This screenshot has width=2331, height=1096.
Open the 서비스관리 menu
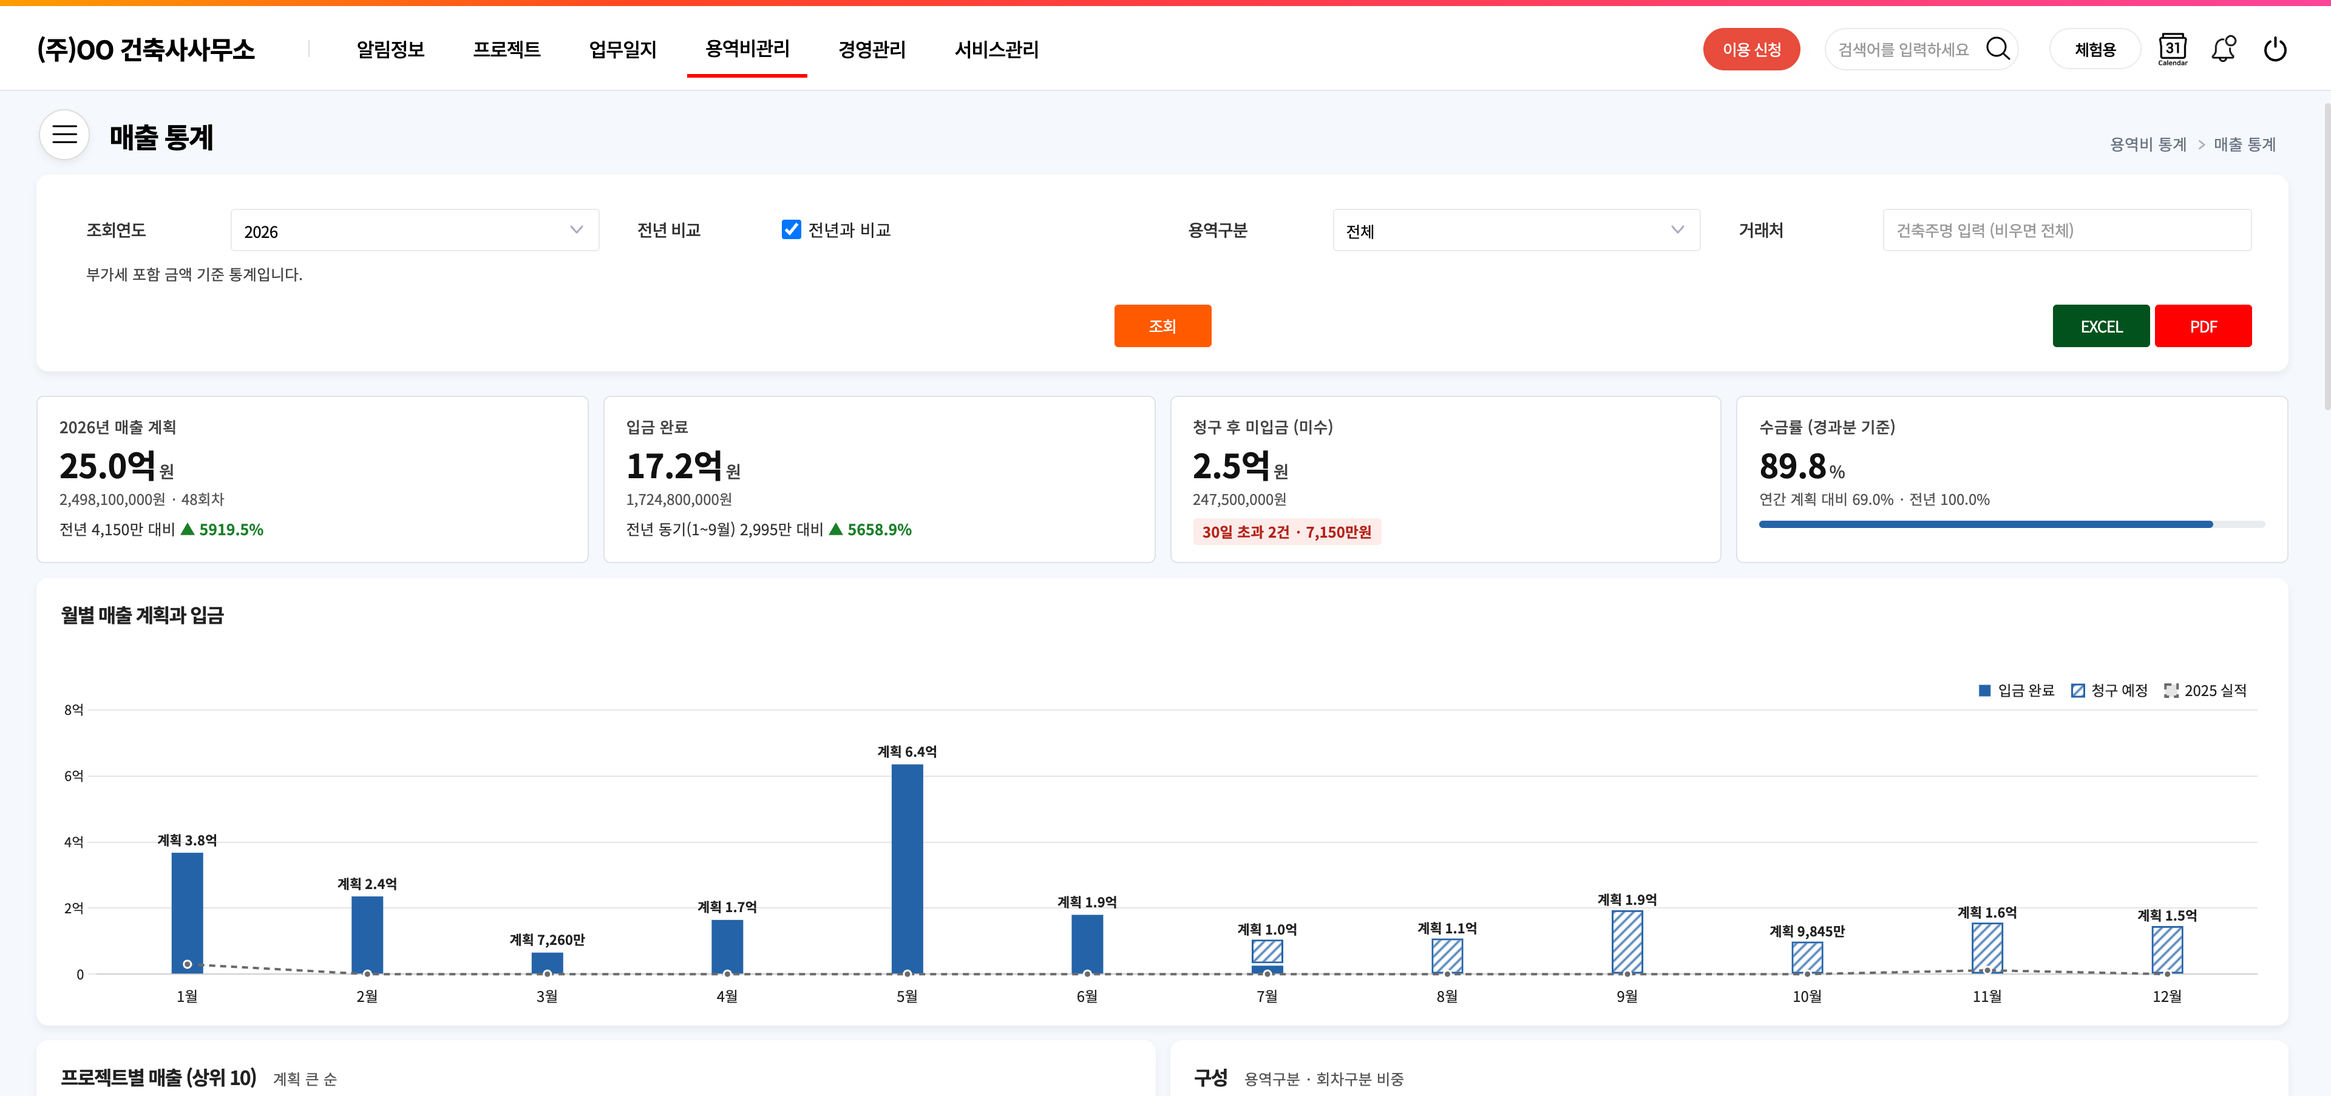(996, 49)
